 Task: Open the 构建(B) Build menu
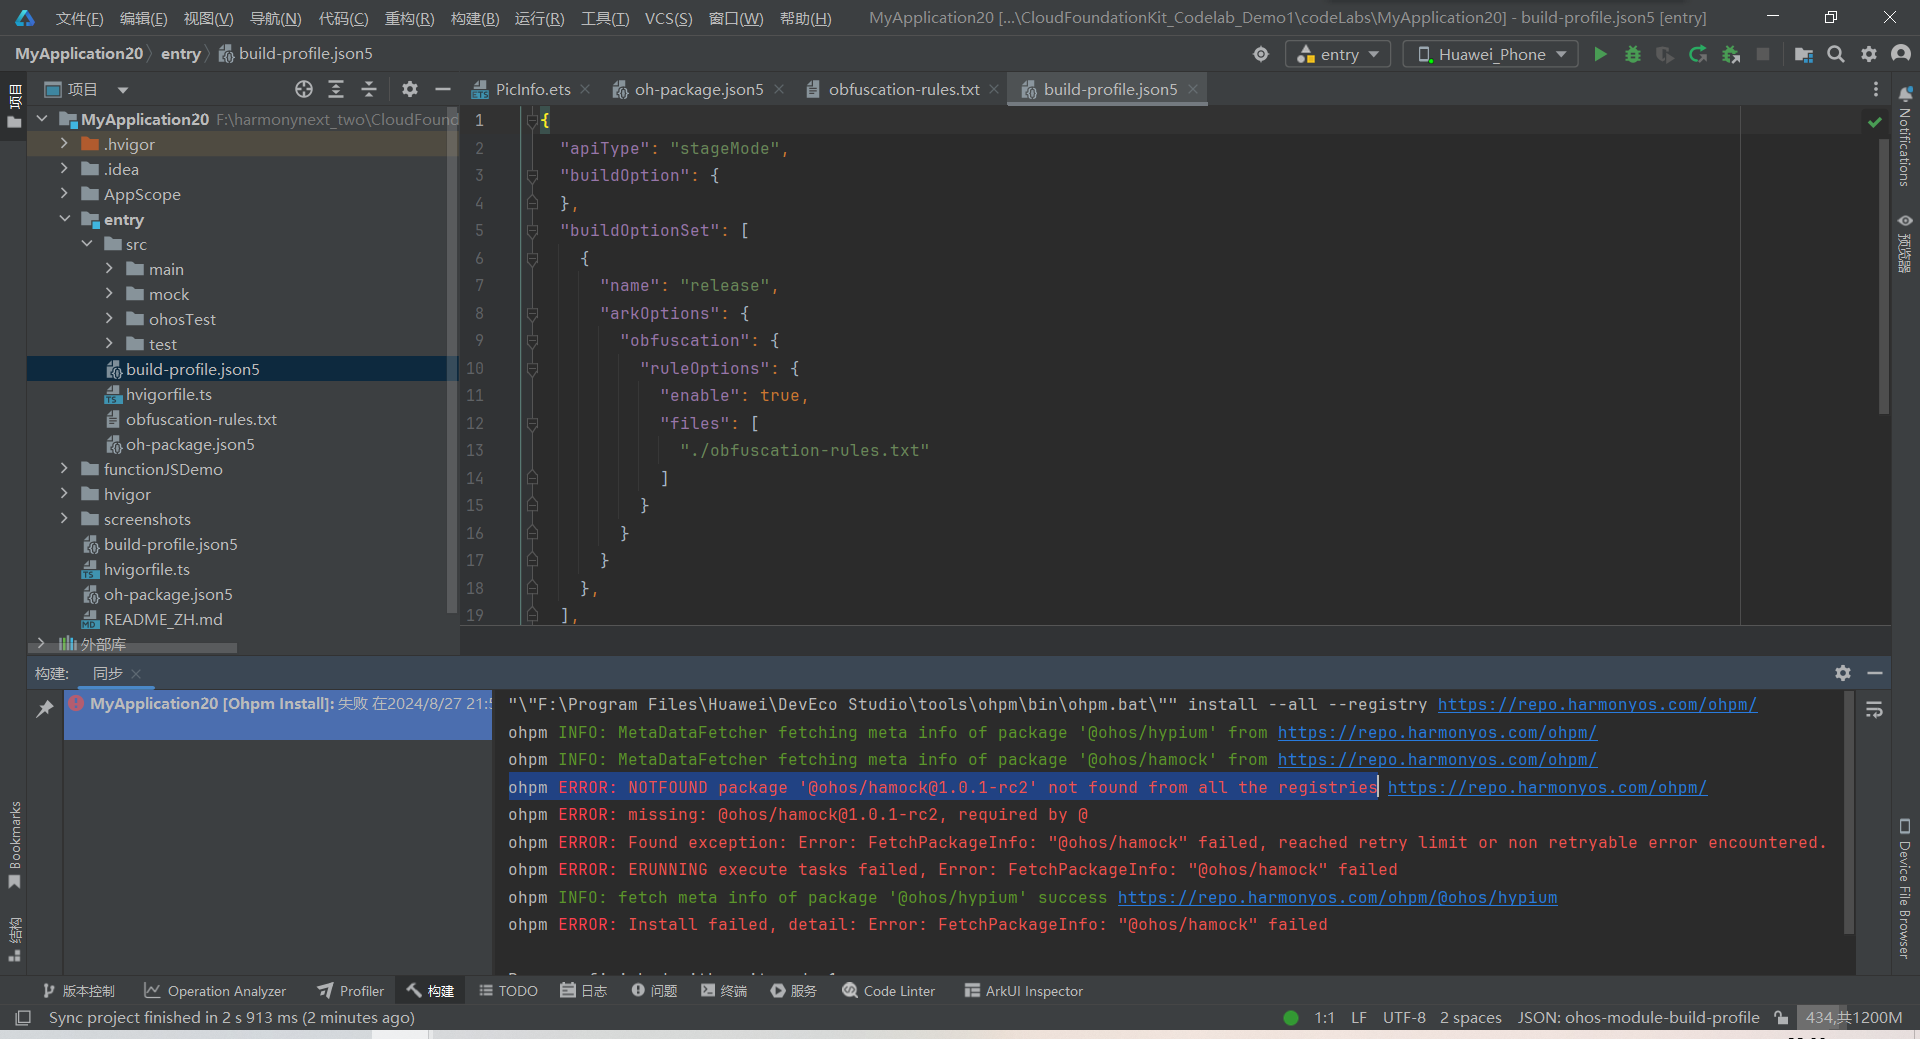[475, 18]
